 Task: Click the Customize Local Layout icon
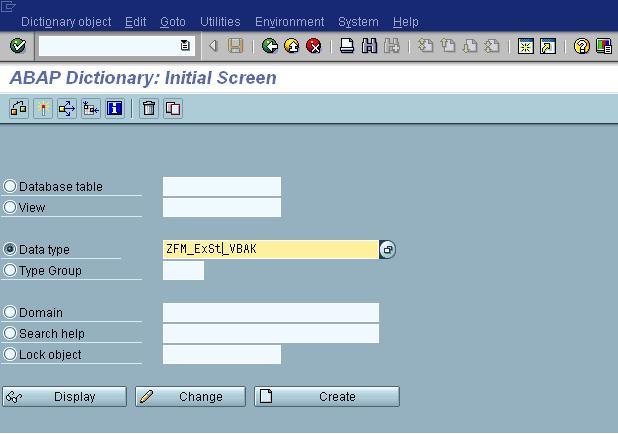[x=604, y=46]
